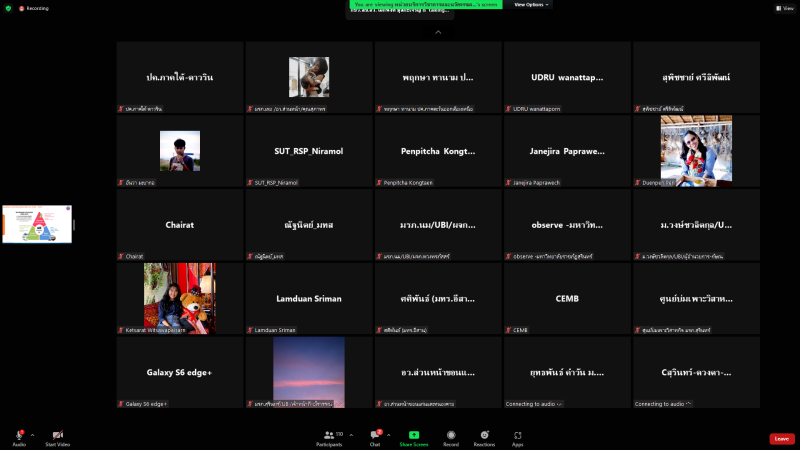Click the green encryption shield icon
This screenshot has width=800, height=450.
pyautogui.click(x=8, y=7)
